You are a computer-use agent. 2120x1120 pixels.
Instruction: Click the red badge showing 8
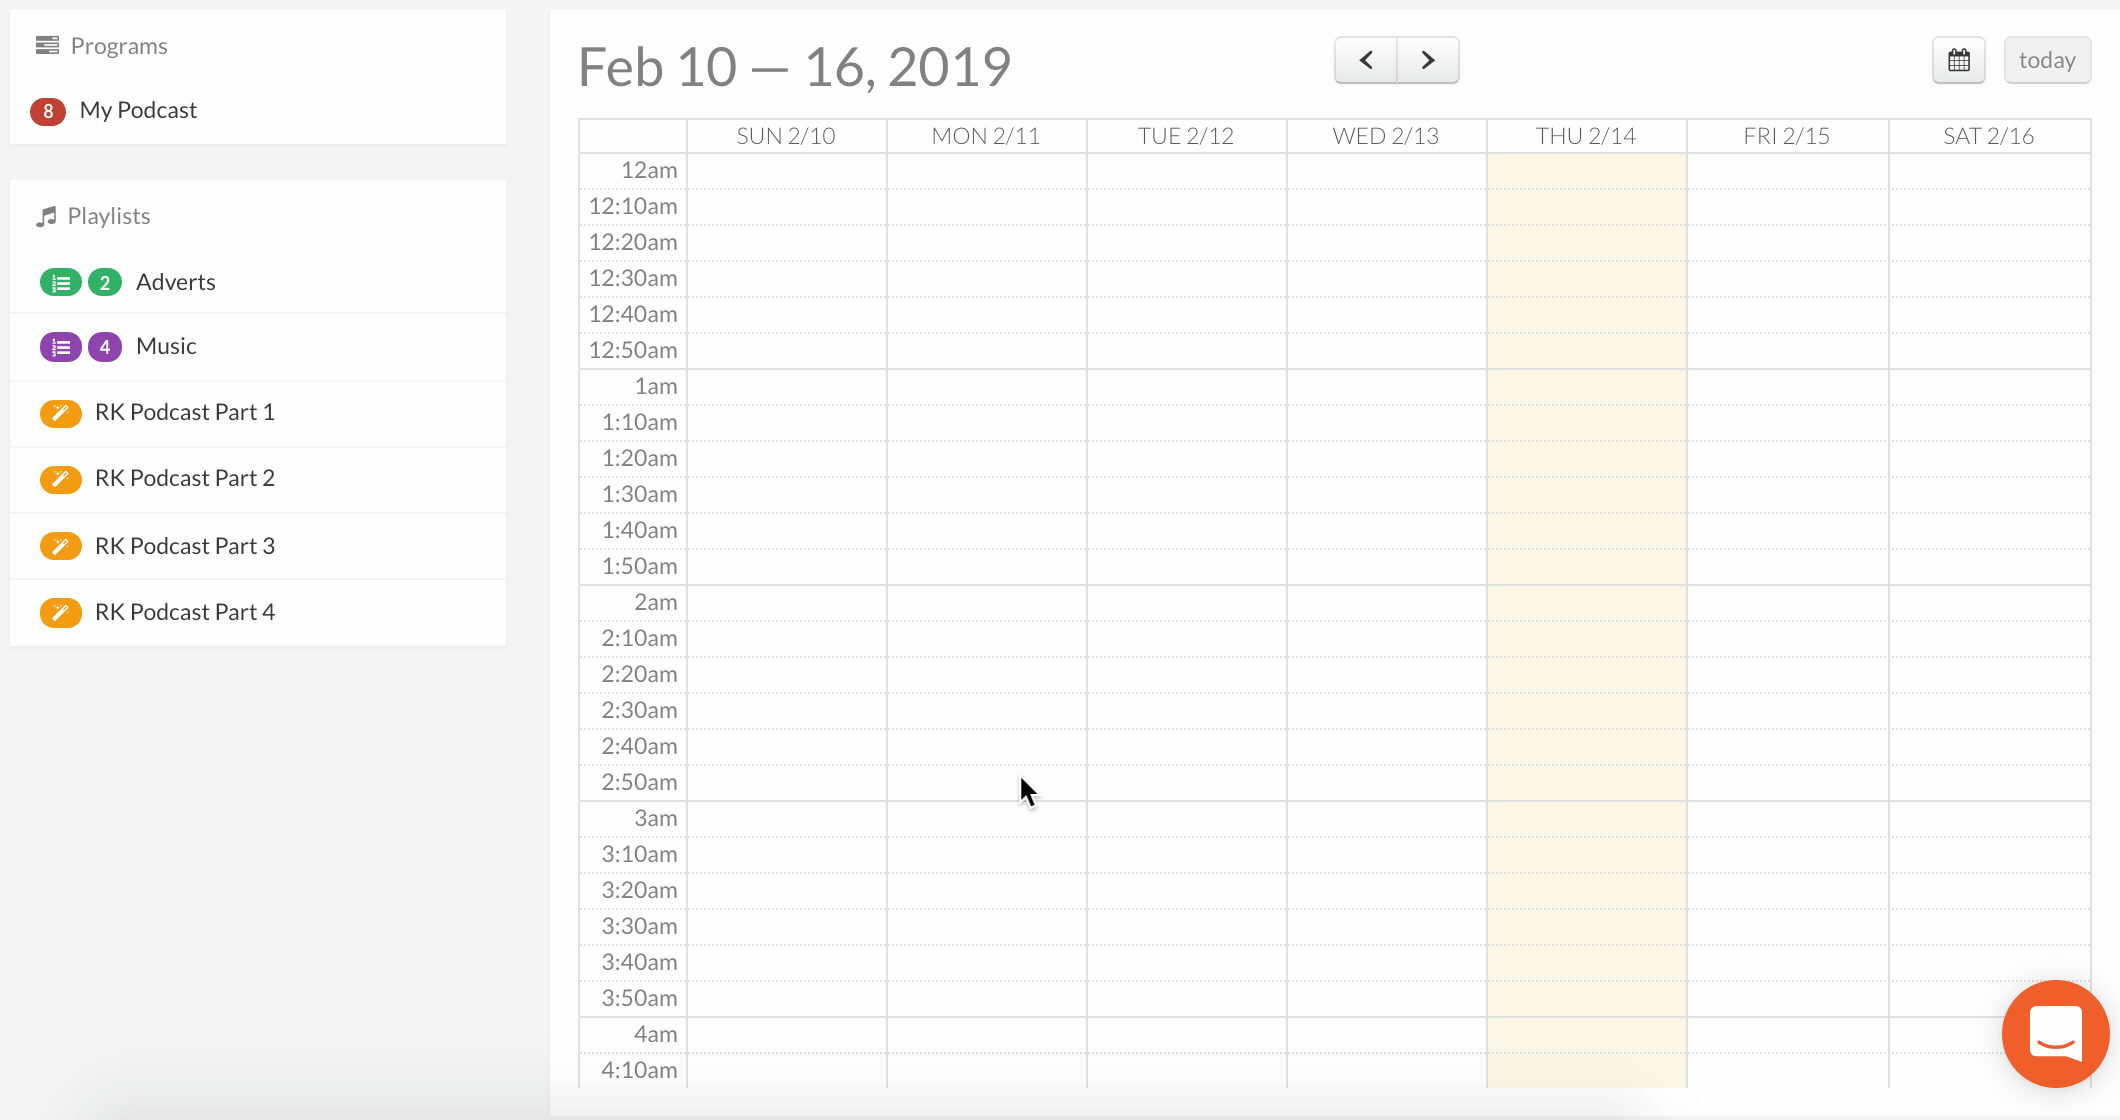point(48,111)
